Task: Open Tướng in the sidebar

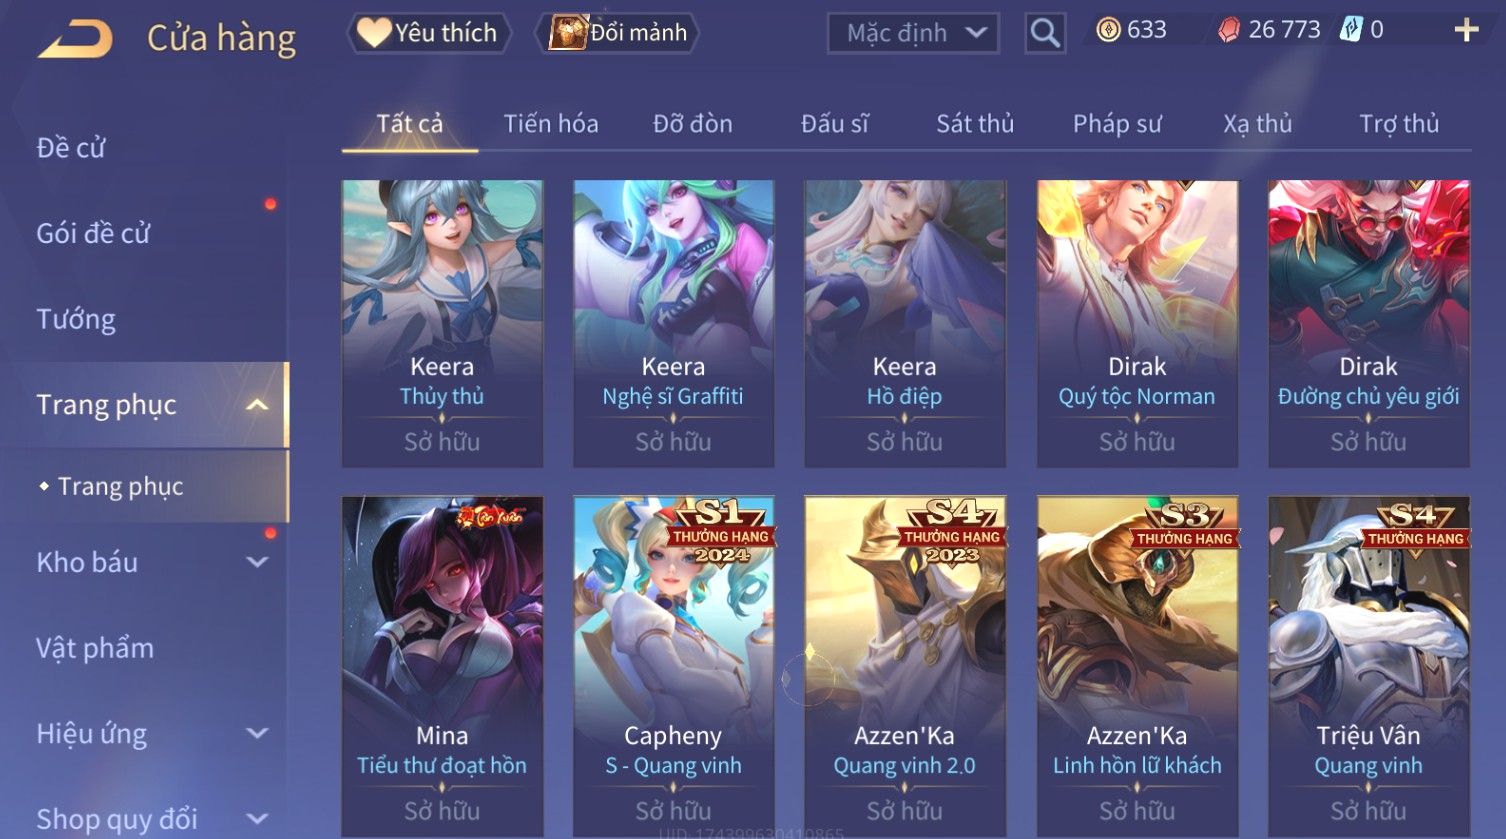Action: coord(76,319)
